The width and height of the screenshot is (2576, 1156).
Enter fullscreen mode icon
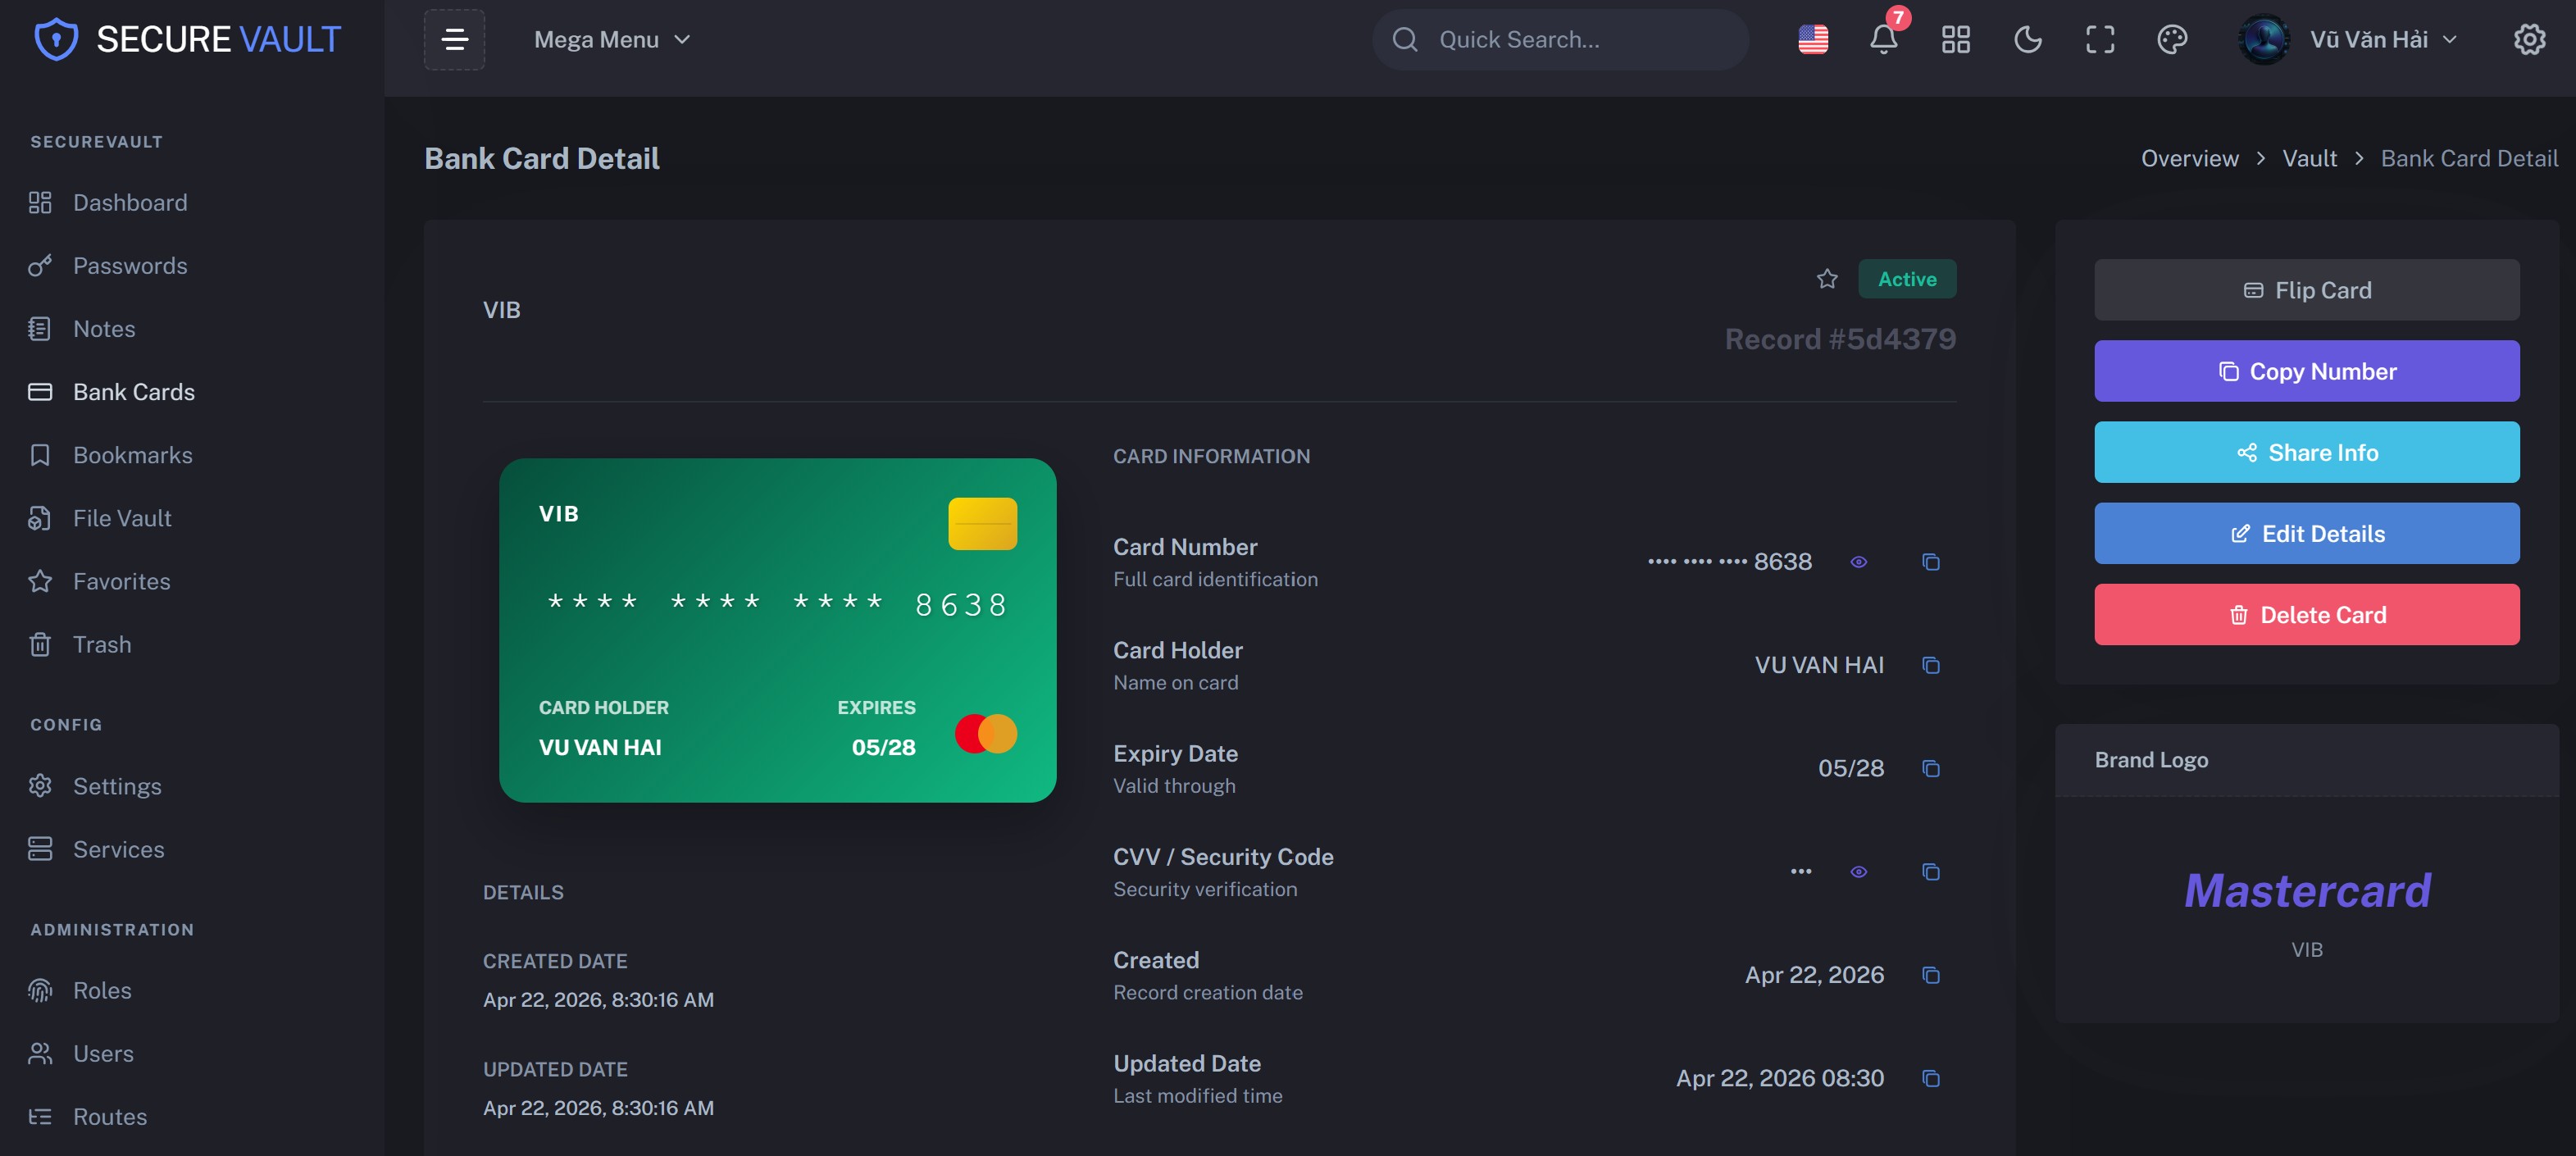pos(2099,40)
